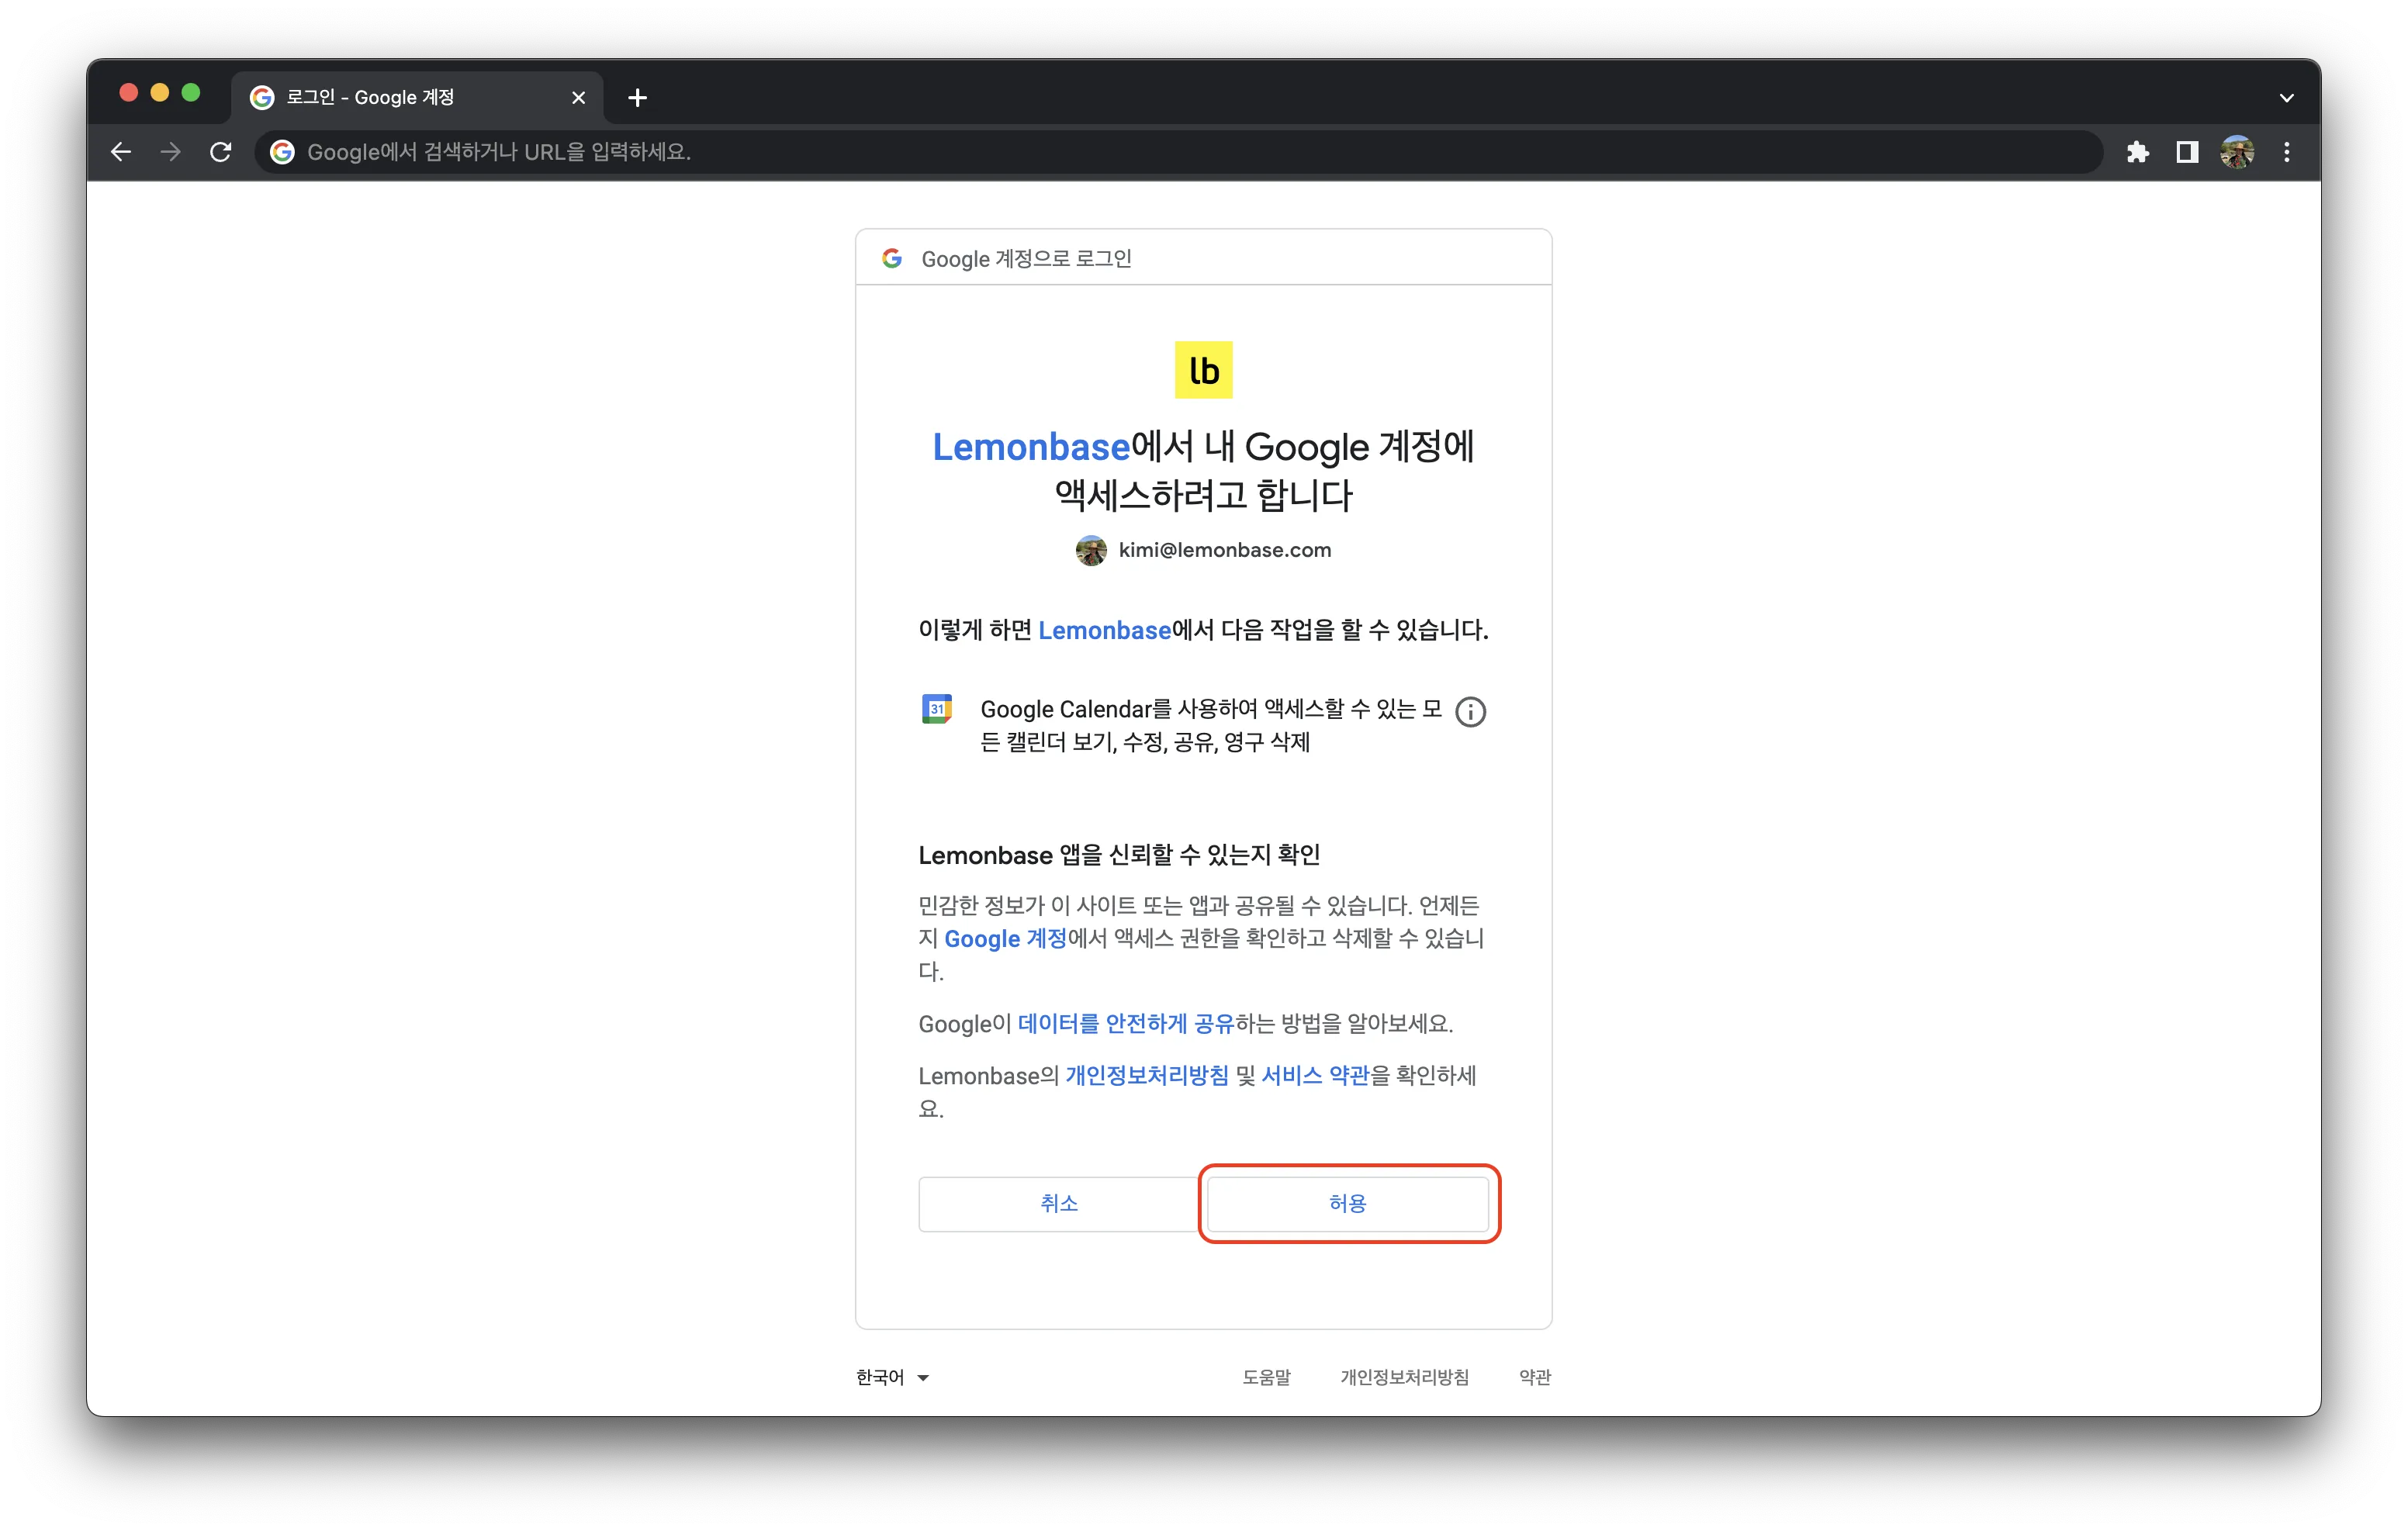The image size is (2408, 1531).
Task: Click the '허용' allow button
Action: tap(1348, 1204)
